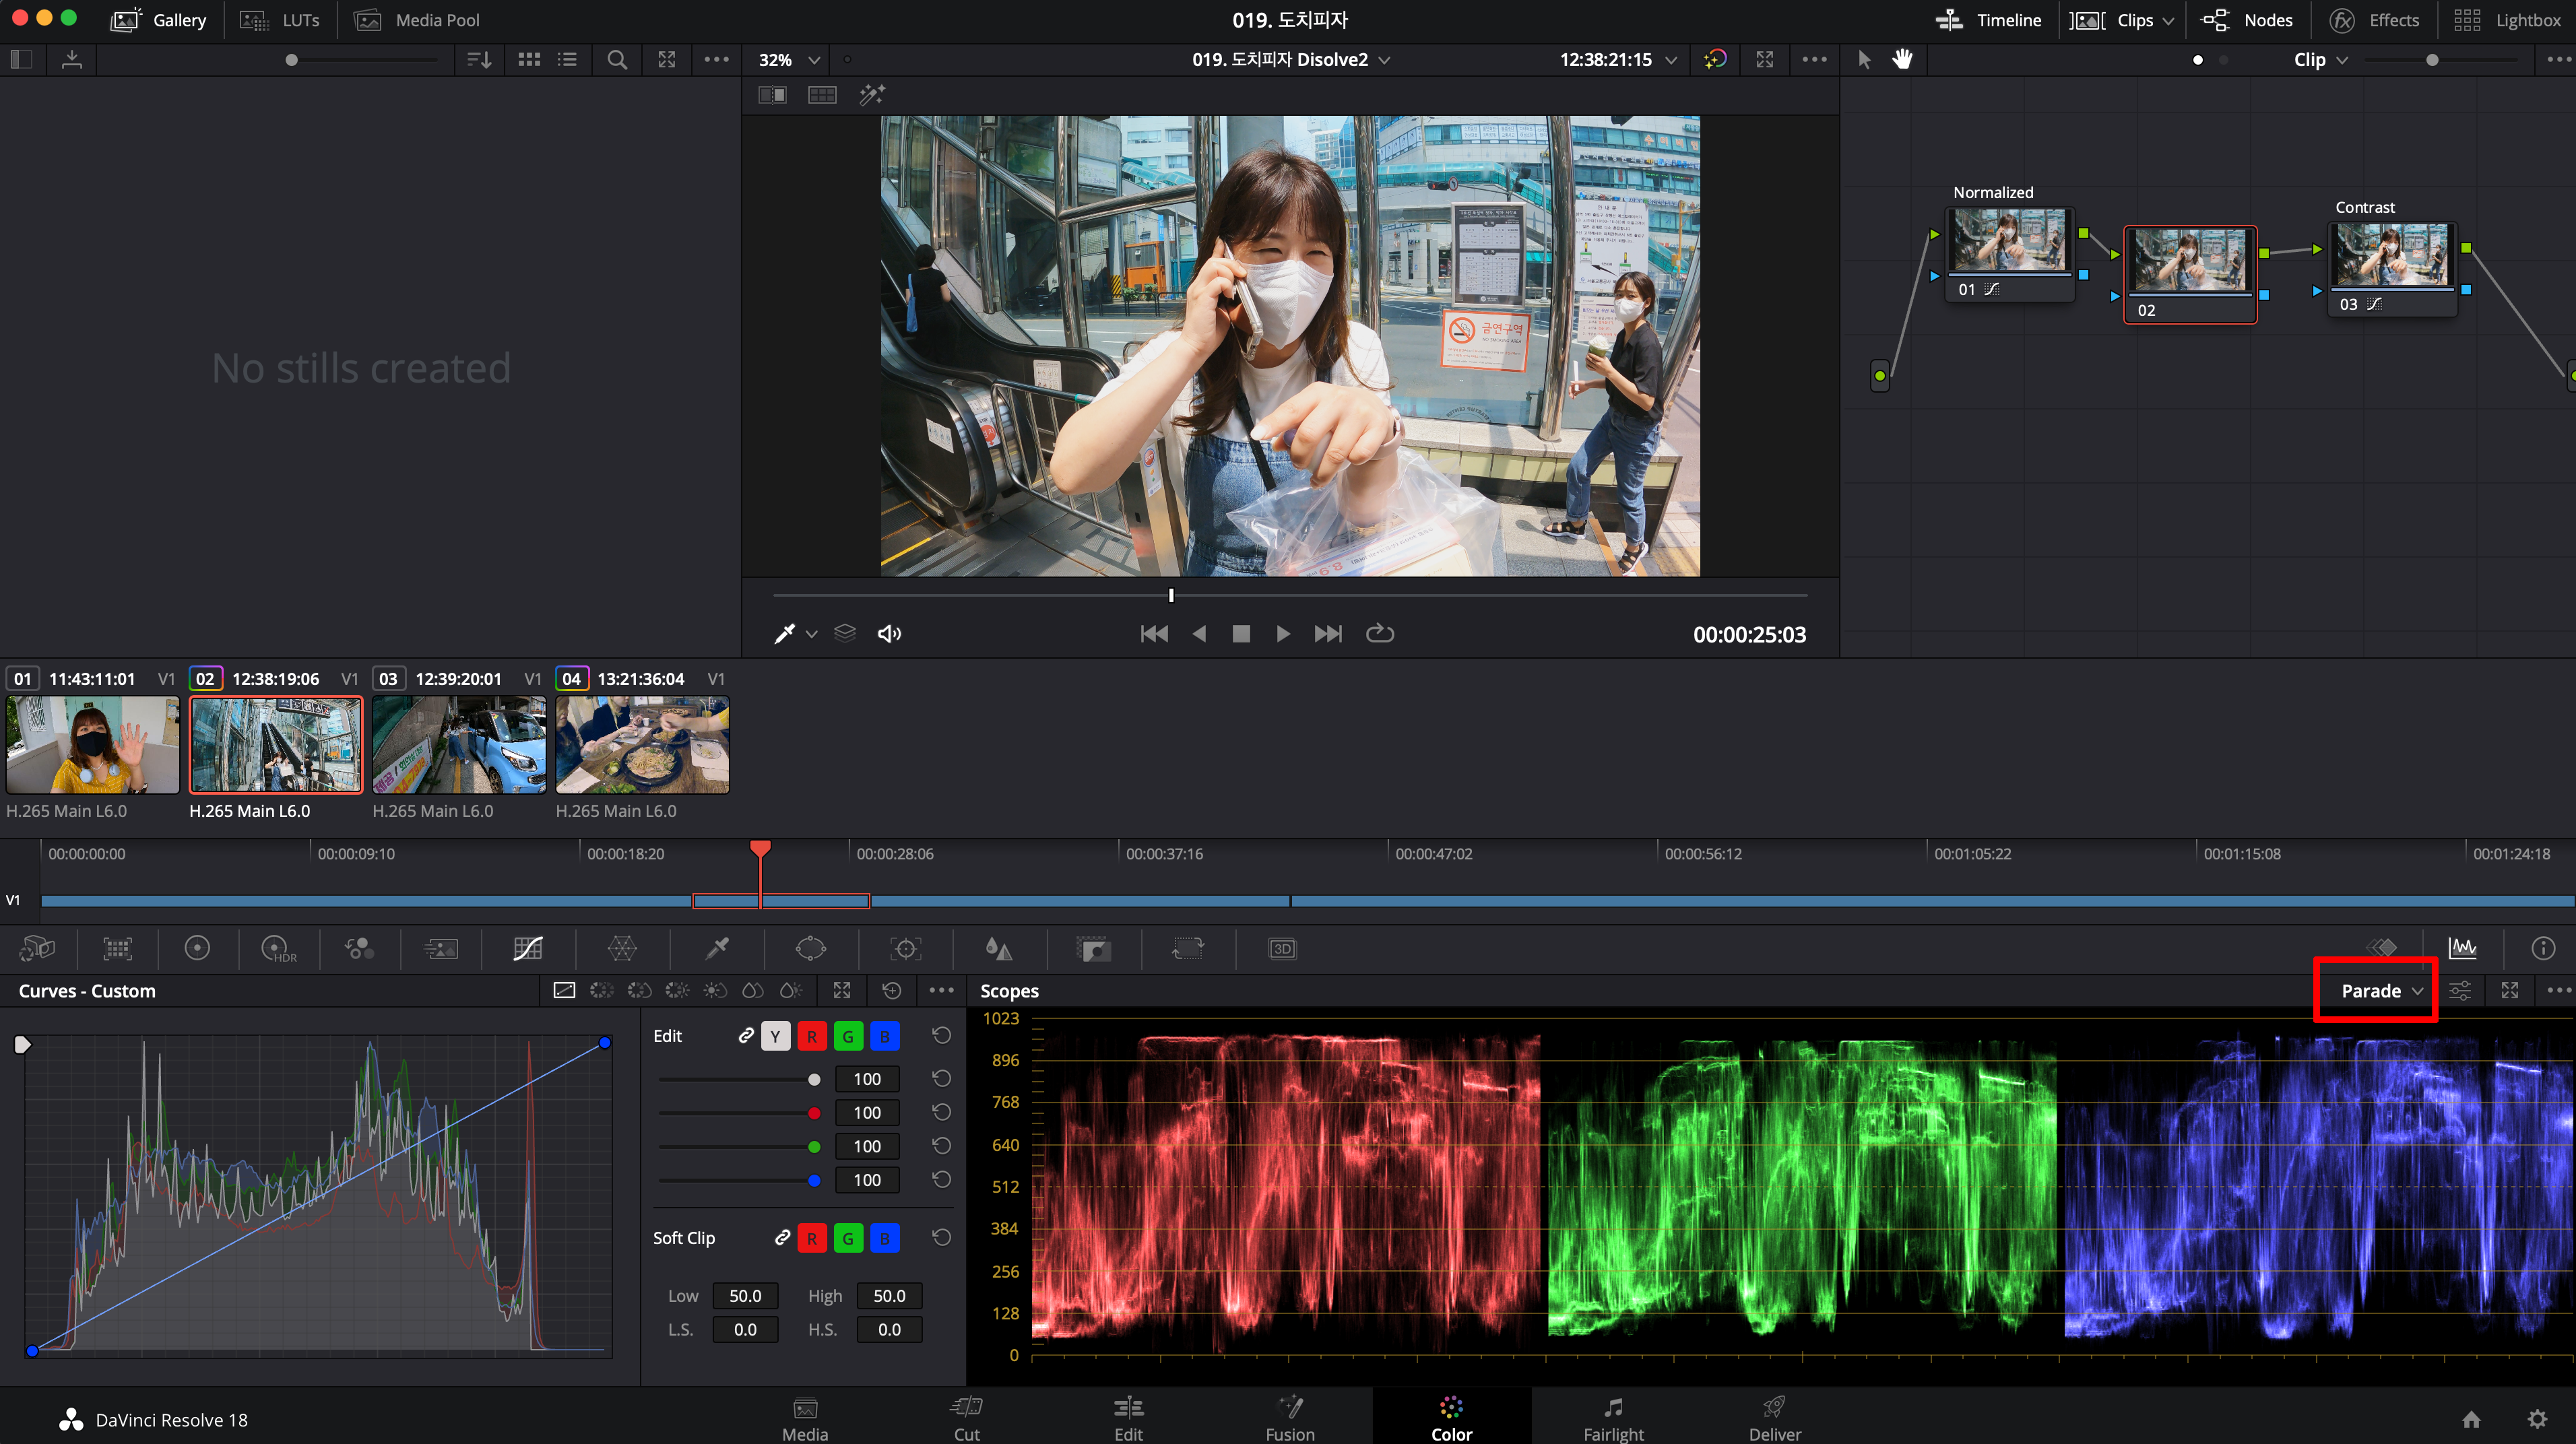The width and height of the screenshot is (2576, 1444).
Task: Show the Media Pool panel
Action: [x=418, y=20]
